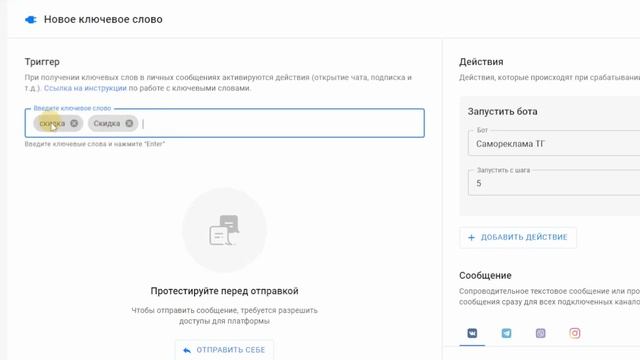Open the 'Ссылка на инструкции' link

pos(85,88)
